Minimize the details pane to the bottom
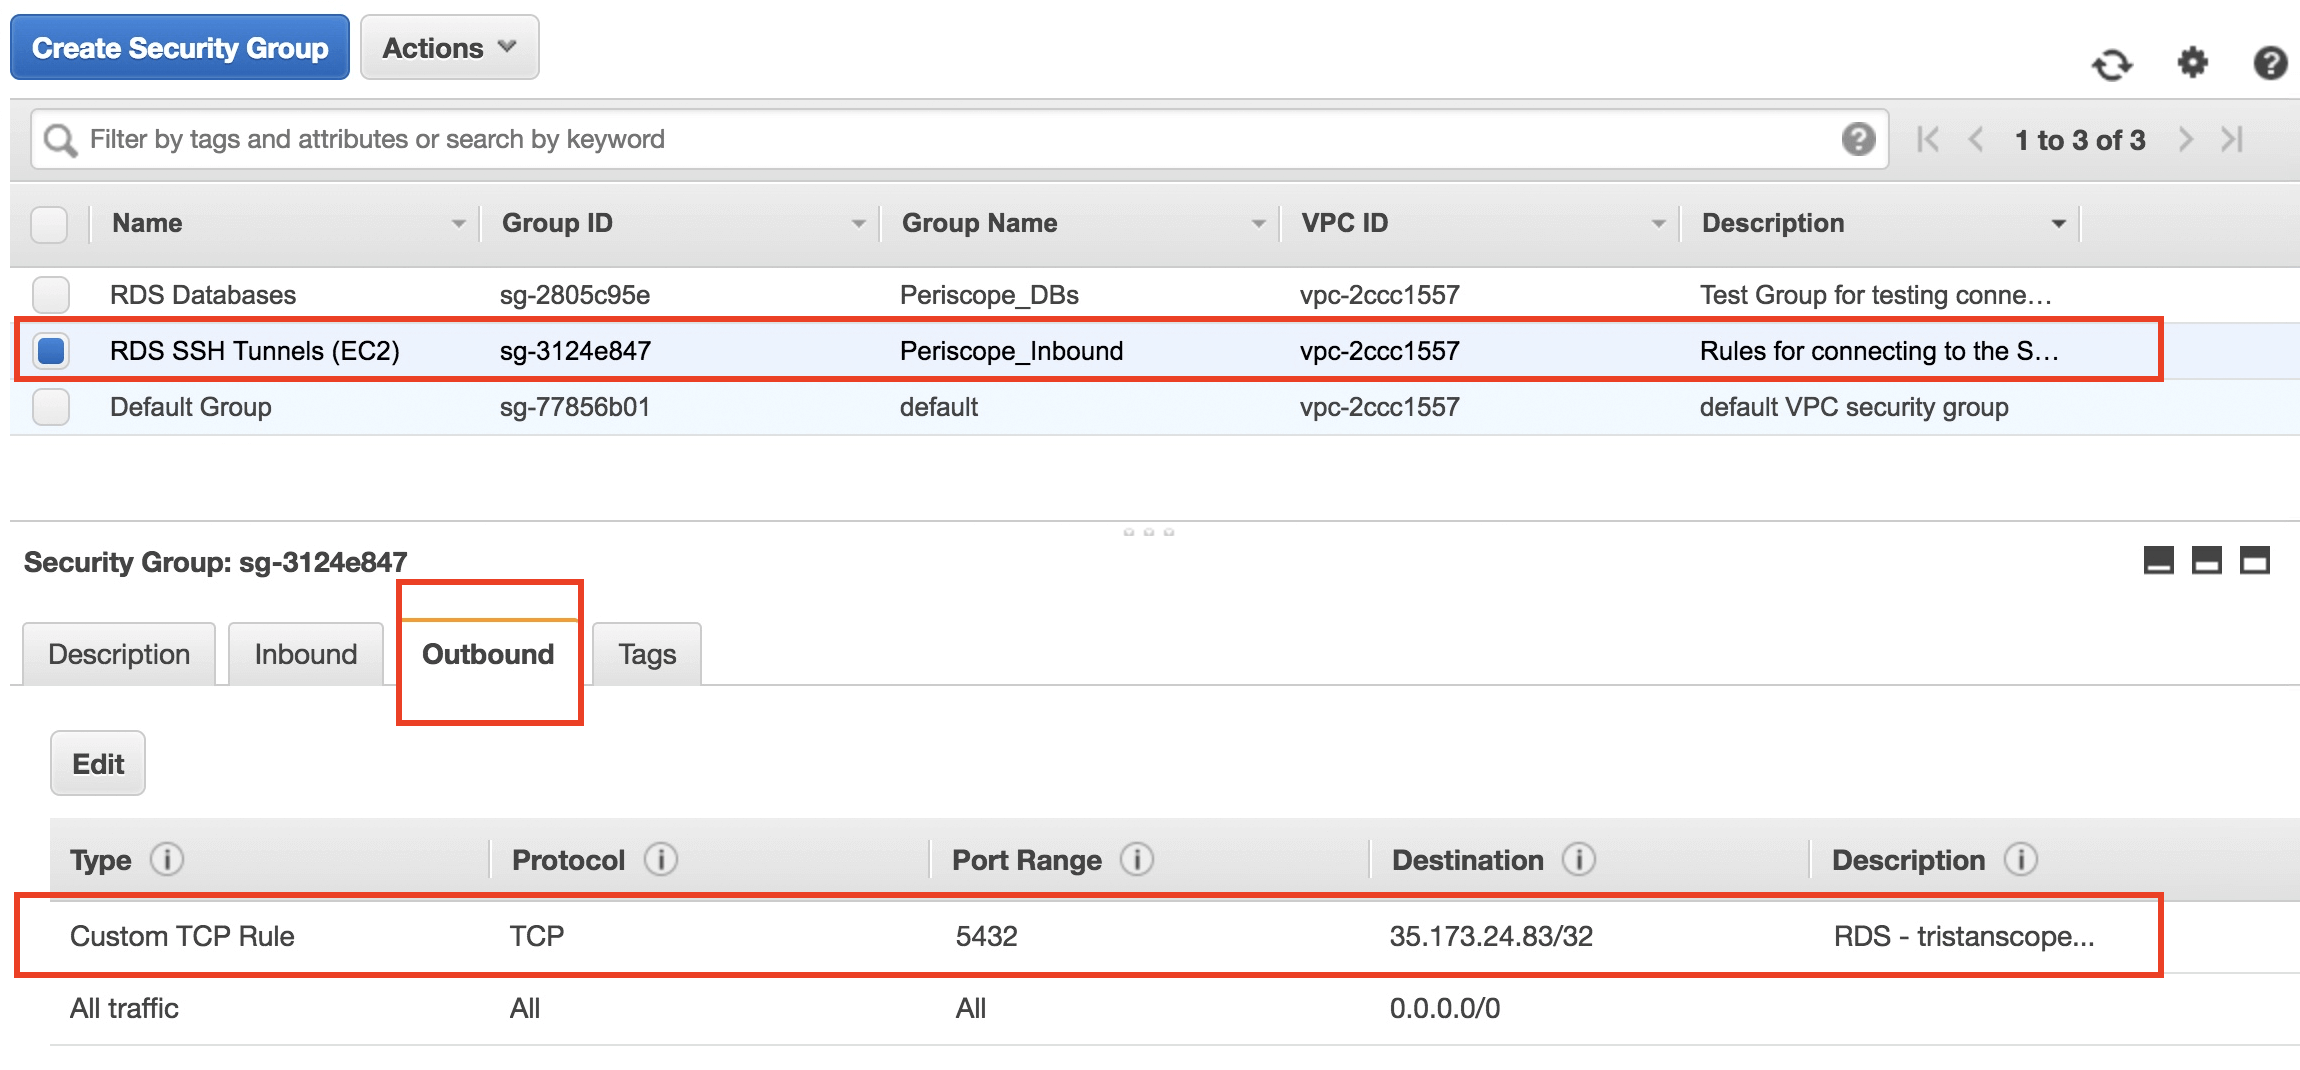2300x1070 pixels. [2159, 560]
